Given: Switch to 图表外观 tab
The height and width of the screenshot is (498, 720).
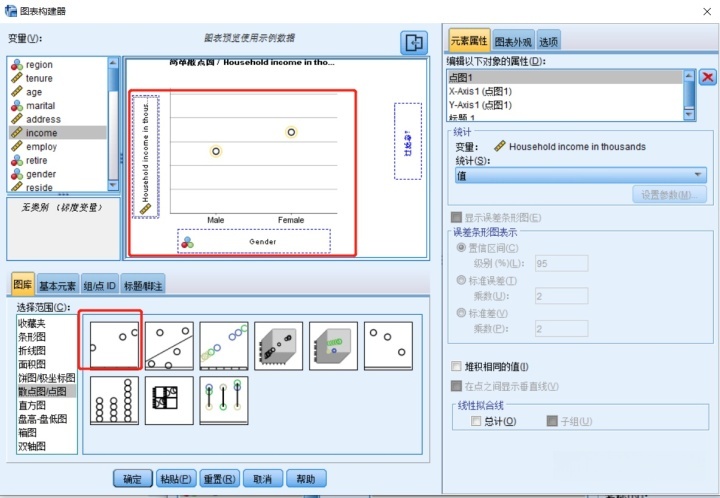Looking at the screenshot, I should (x=513, y=42).
